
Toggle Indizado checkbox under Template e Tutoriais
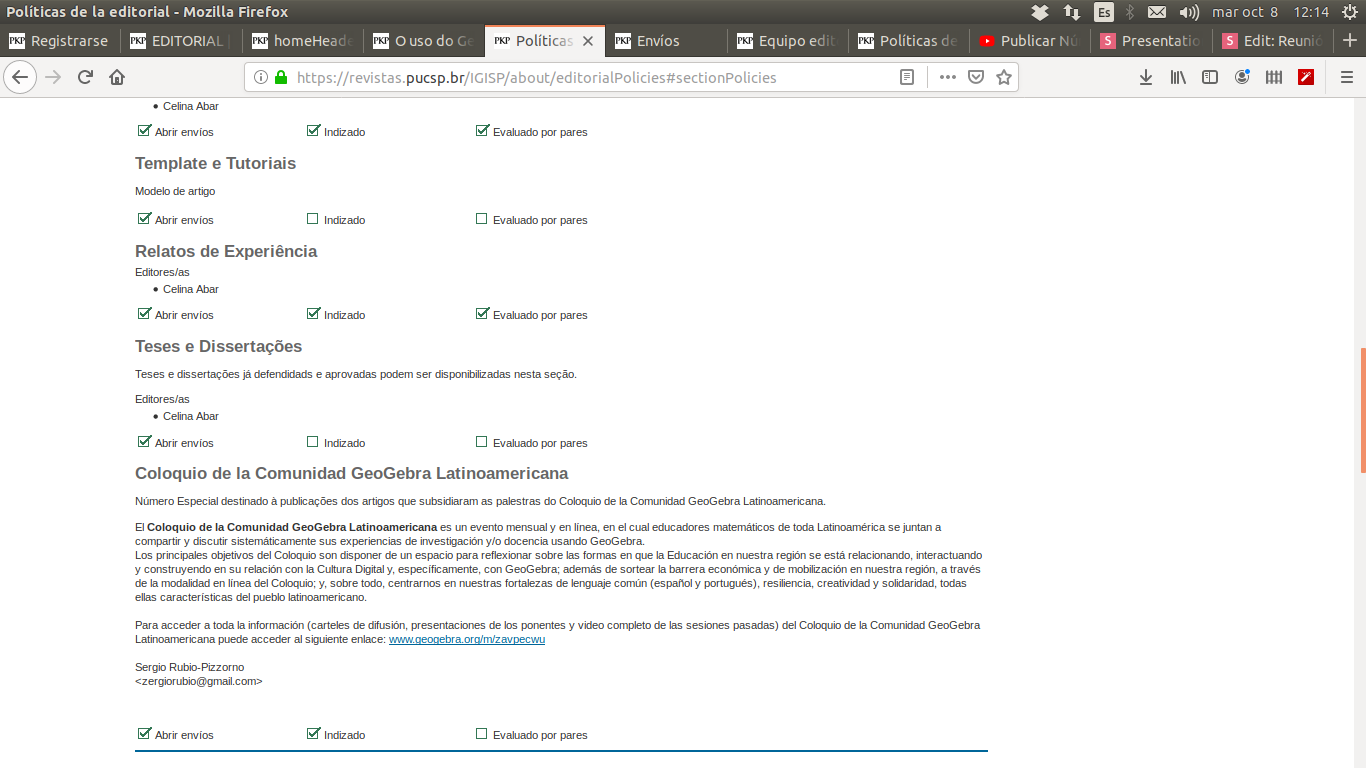click(312, 219)
